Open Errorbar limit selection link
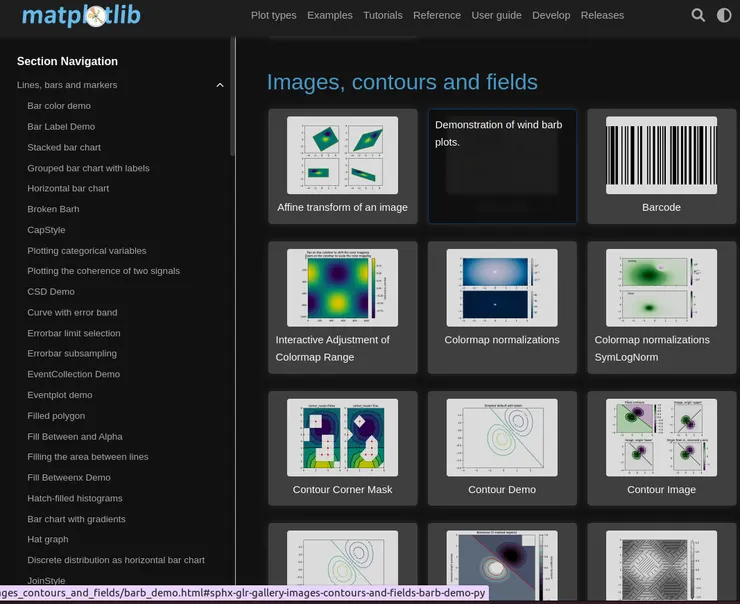This screenshot has width=740, height=604. [74, 333]
